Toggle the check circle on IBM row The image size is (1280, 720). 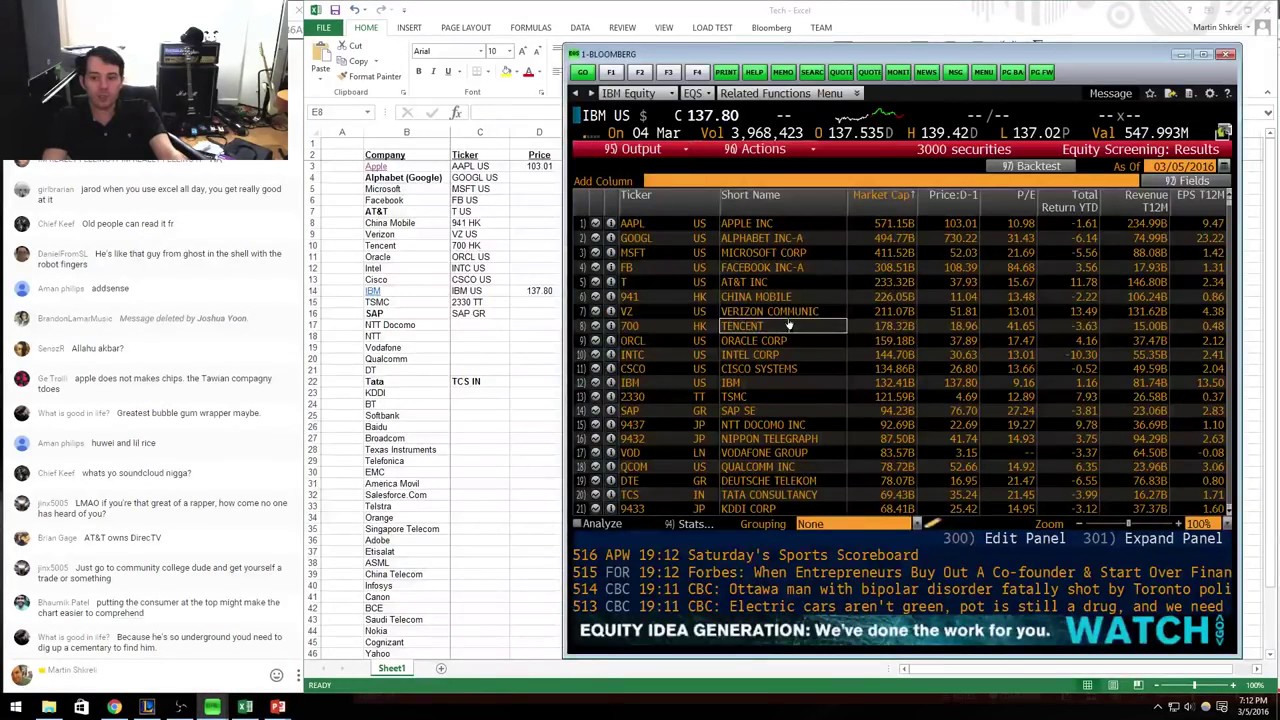coord(596,383)
